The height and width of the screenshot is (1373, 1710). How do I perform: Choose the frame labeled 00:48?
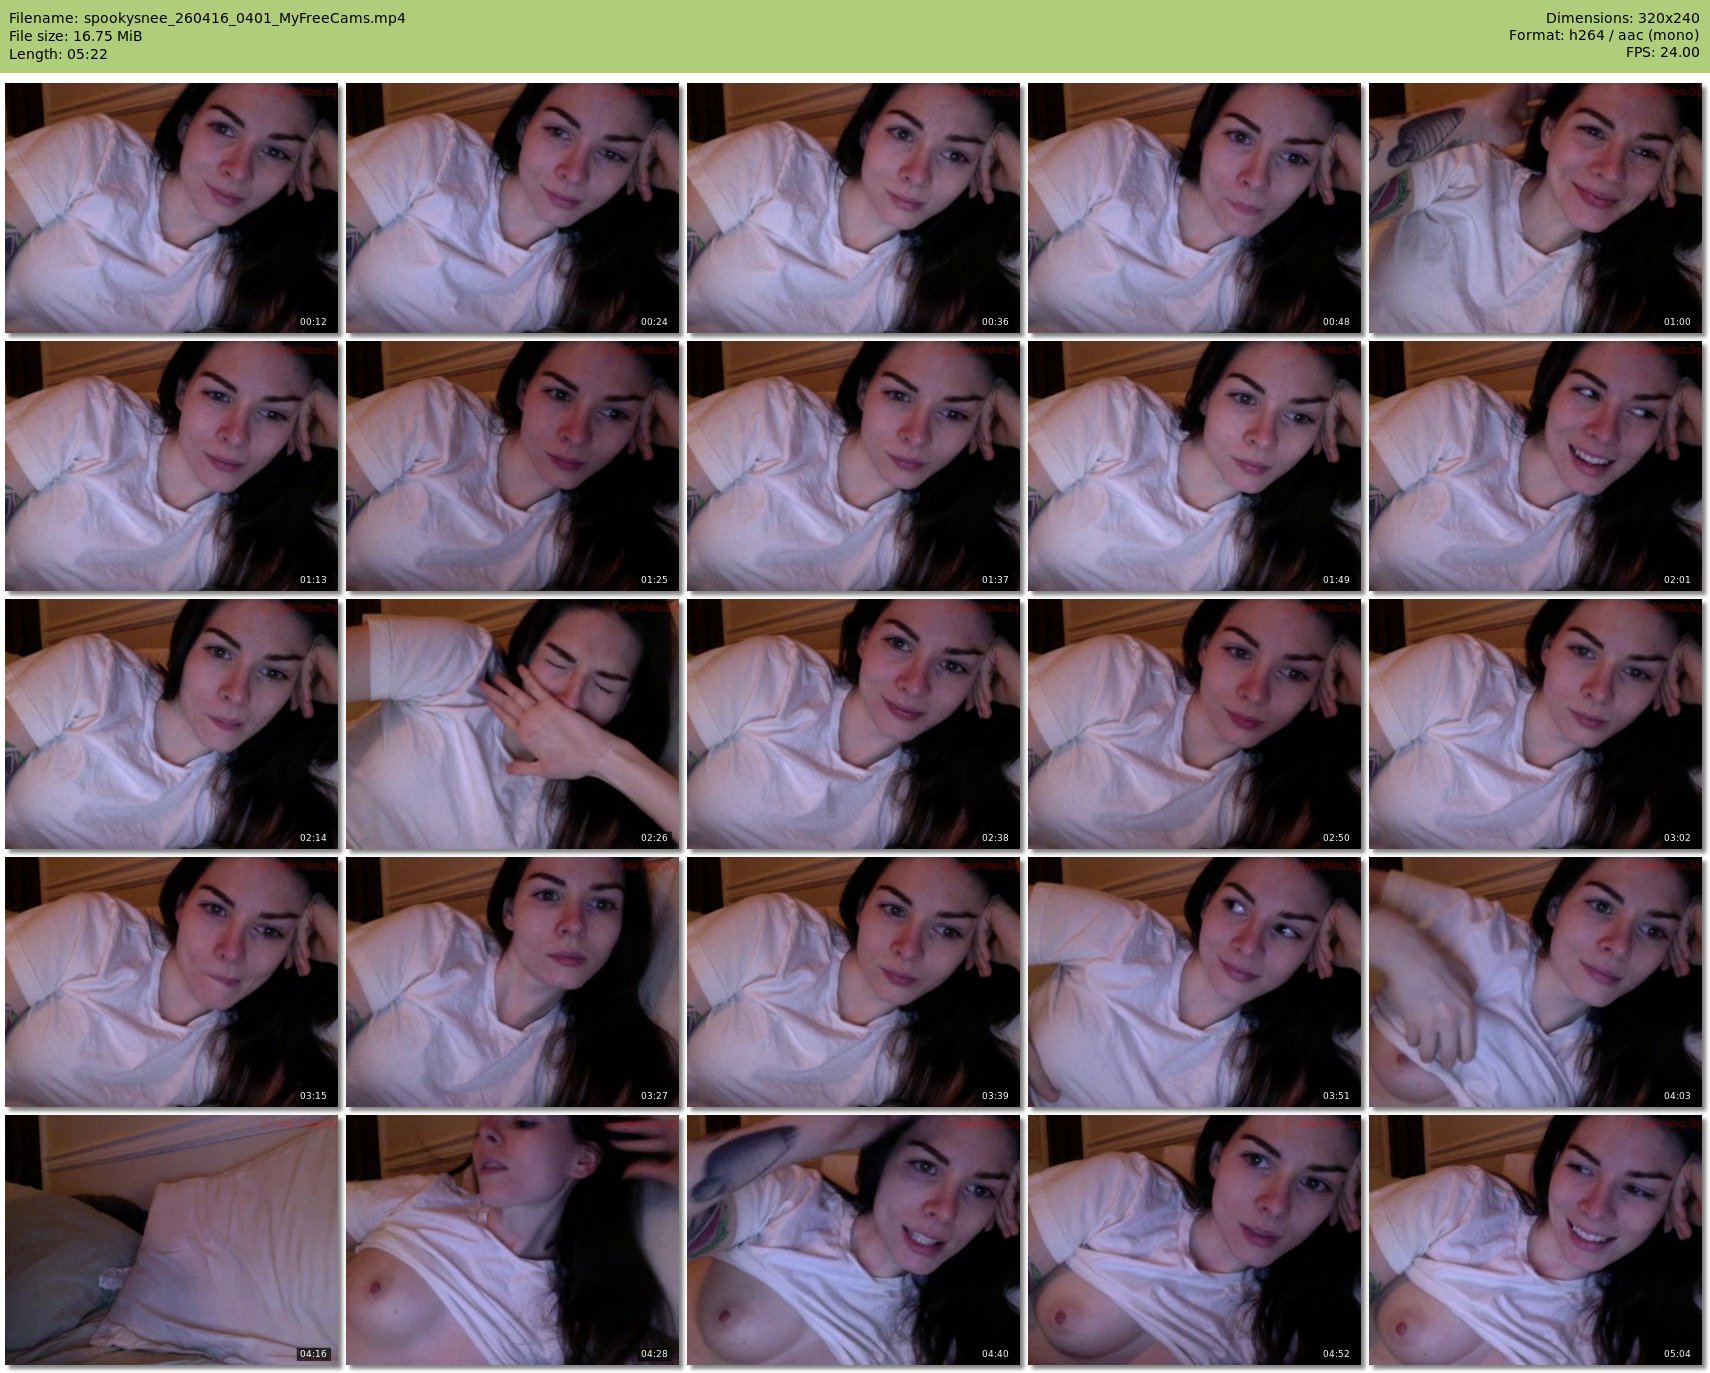point(1194,208)
